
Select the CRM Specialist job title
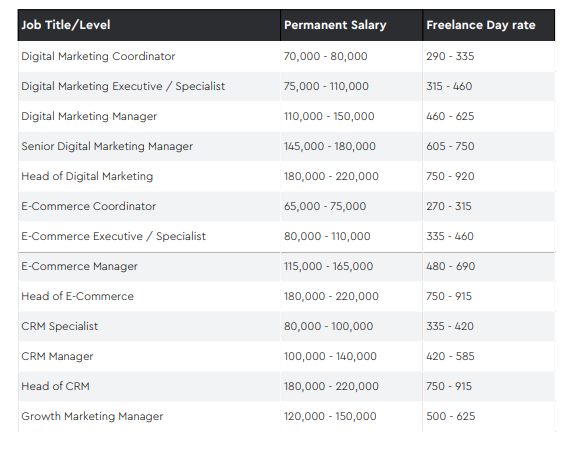coord(60,326)
